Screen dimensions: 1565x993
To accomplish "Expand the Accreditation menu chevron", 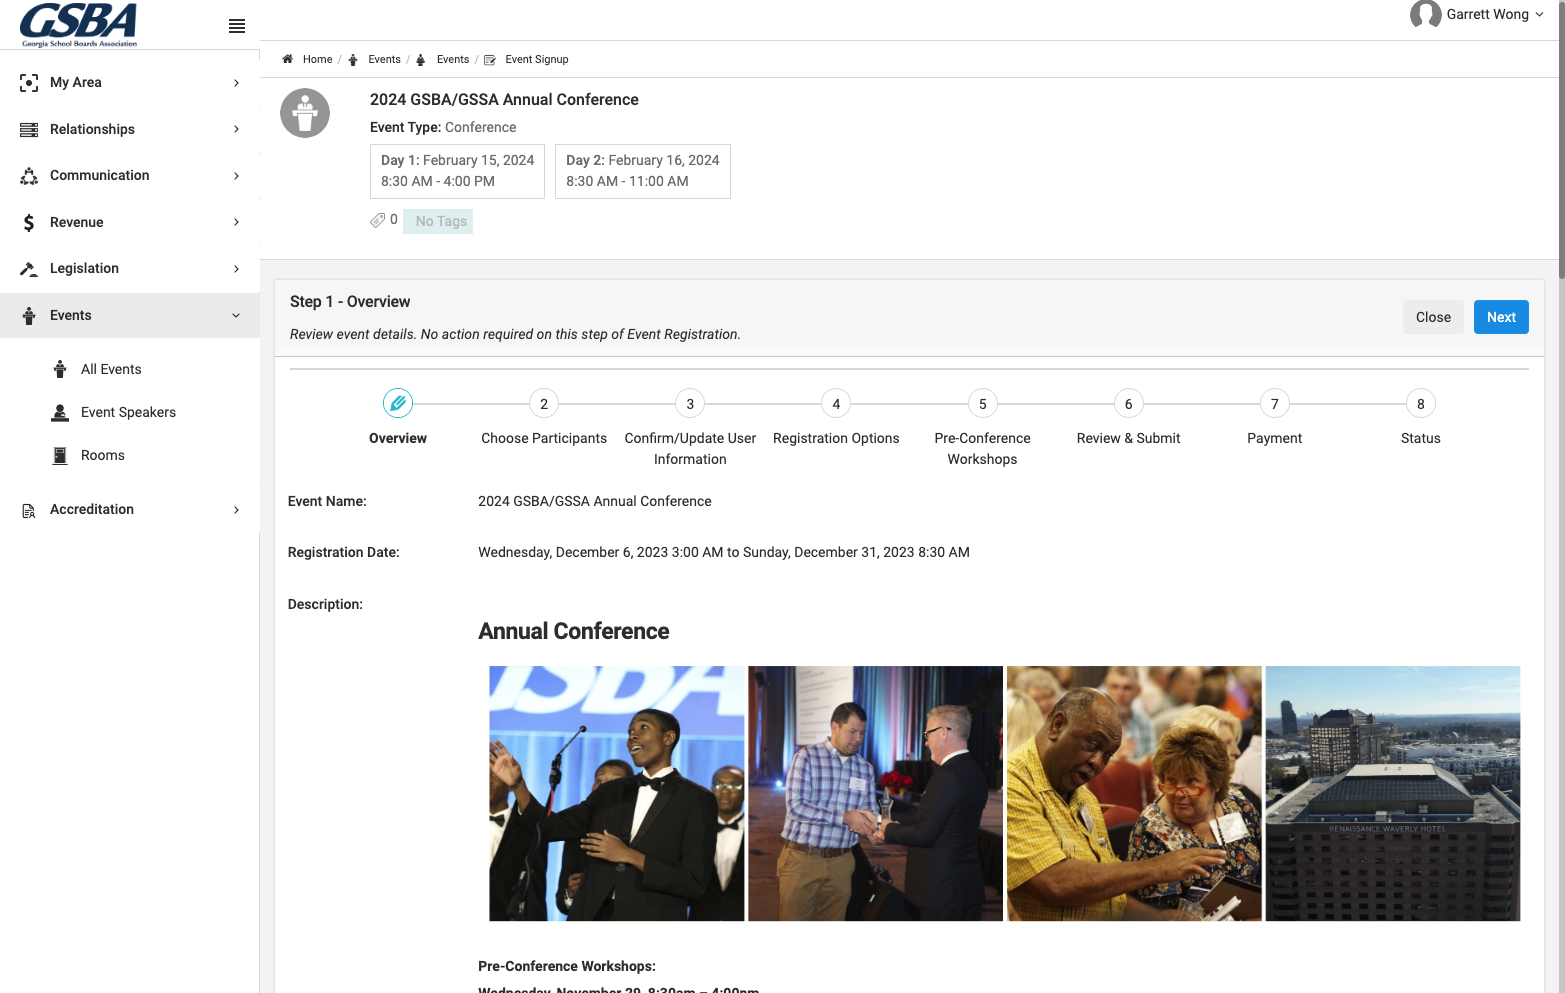I will pyautogui.click(x=236, y=510).
